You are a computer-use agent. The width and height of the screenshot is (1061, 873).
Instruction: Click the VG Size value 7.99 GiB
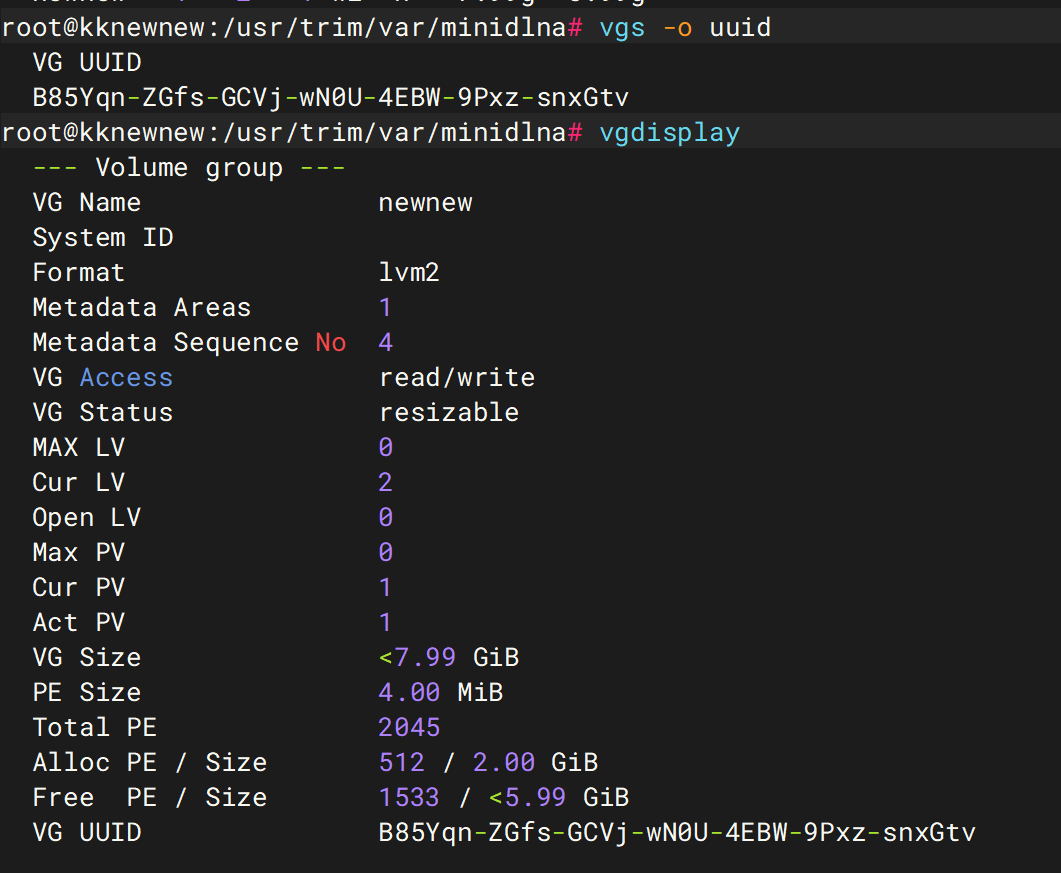(449, 658)
